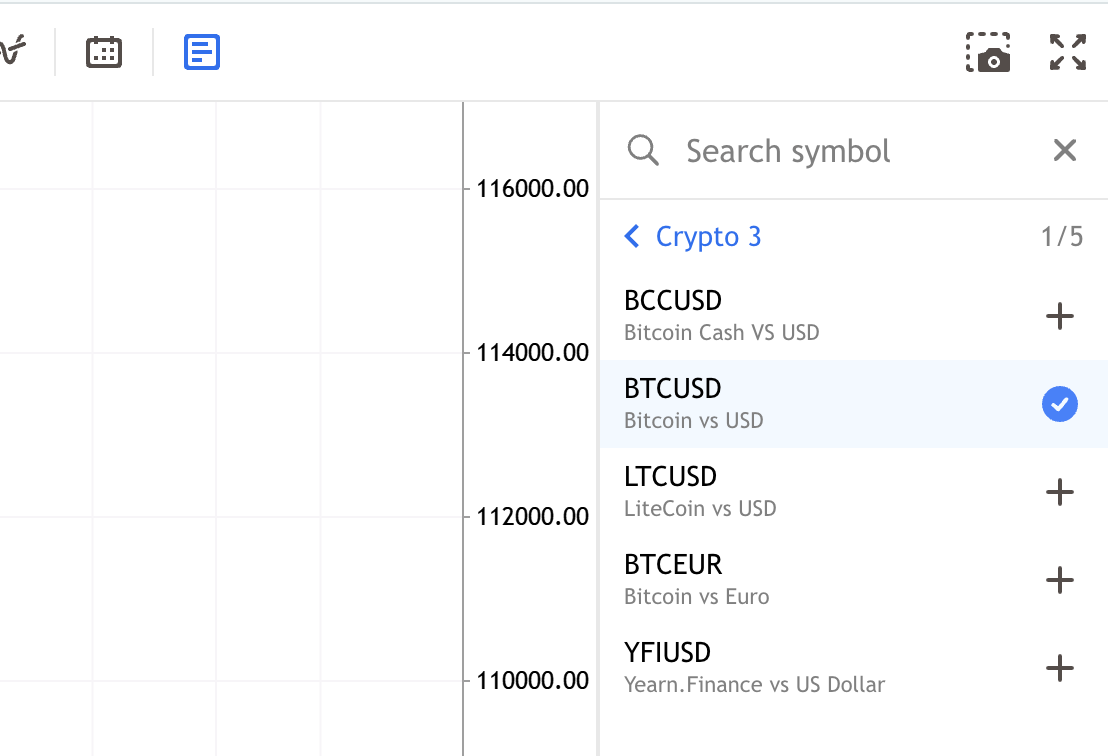1108x756 pixels.
Task: Click the 114000.00 price axis label
Action: click(x=530, y=352)
